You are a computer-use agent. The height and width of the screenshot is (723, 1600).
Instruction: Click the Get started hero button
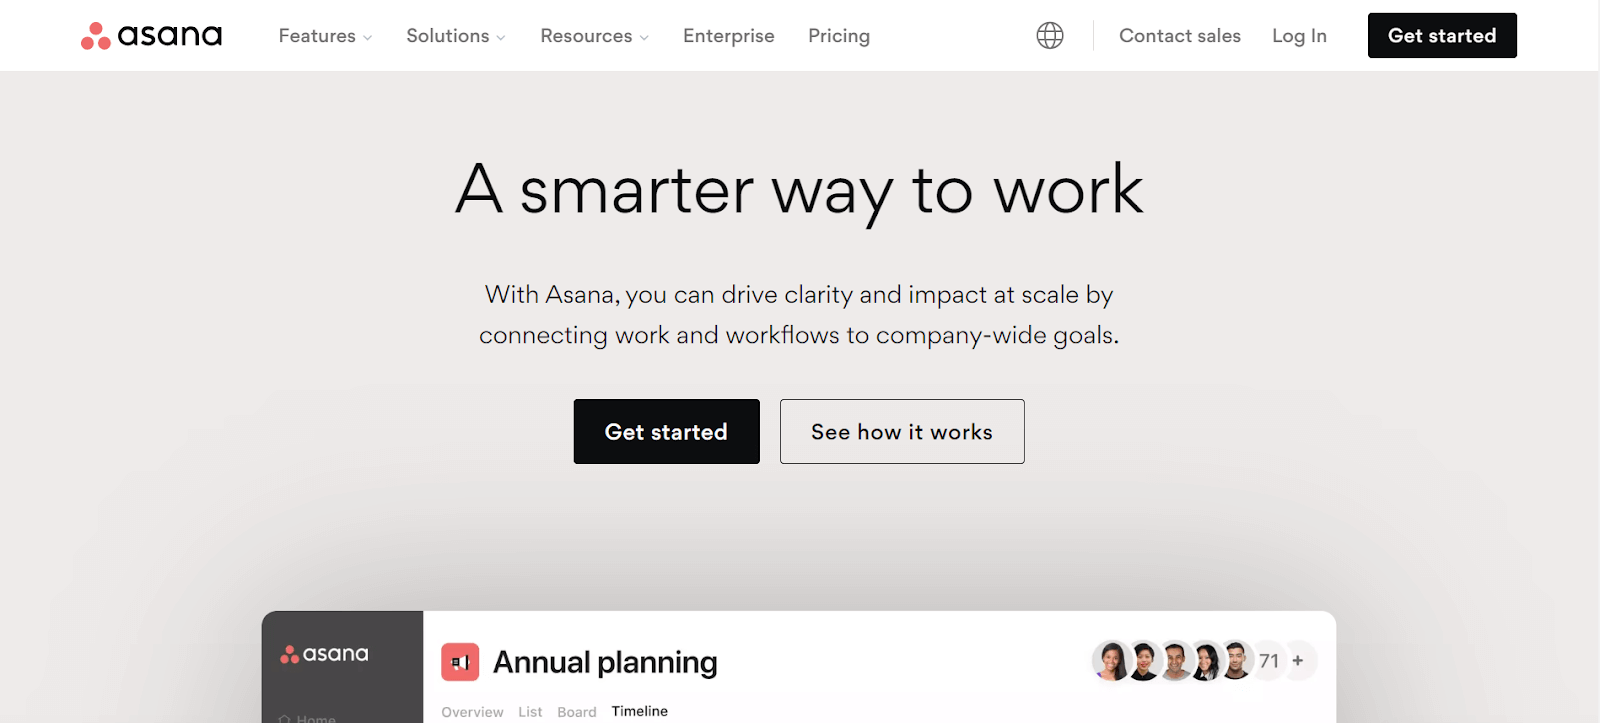(666, 431)
